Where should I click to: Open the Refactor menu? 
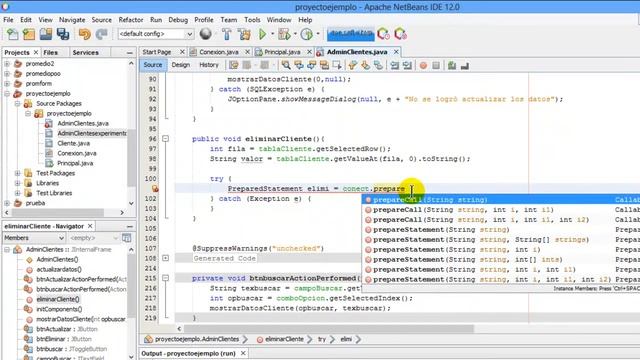pyautogui.click(x=131, y=20)
